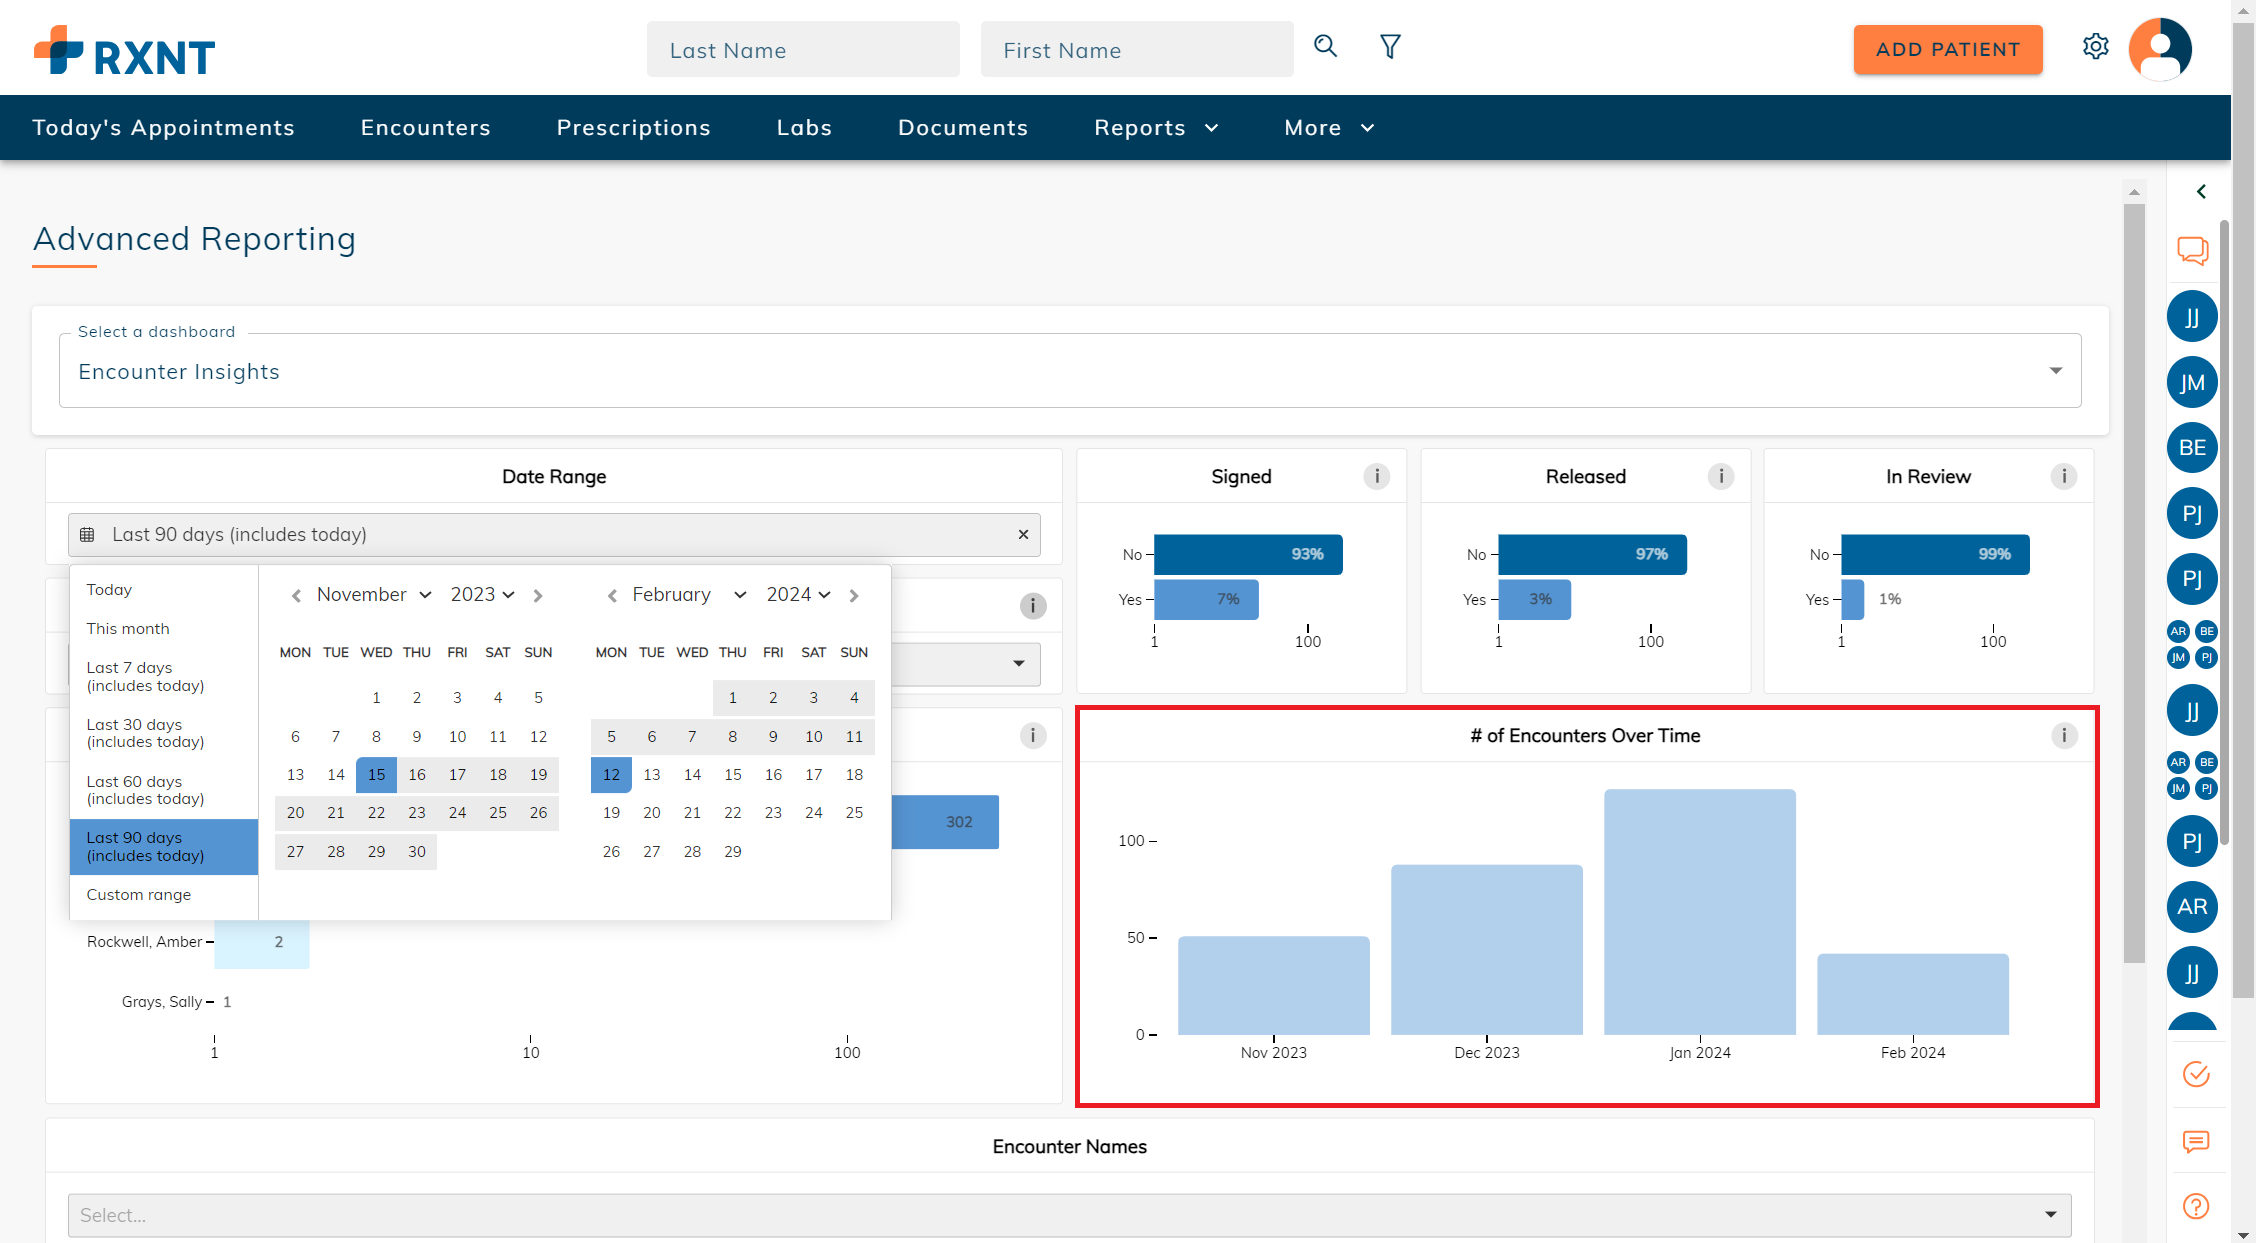Click the date range input field

[x=554, y=534]
